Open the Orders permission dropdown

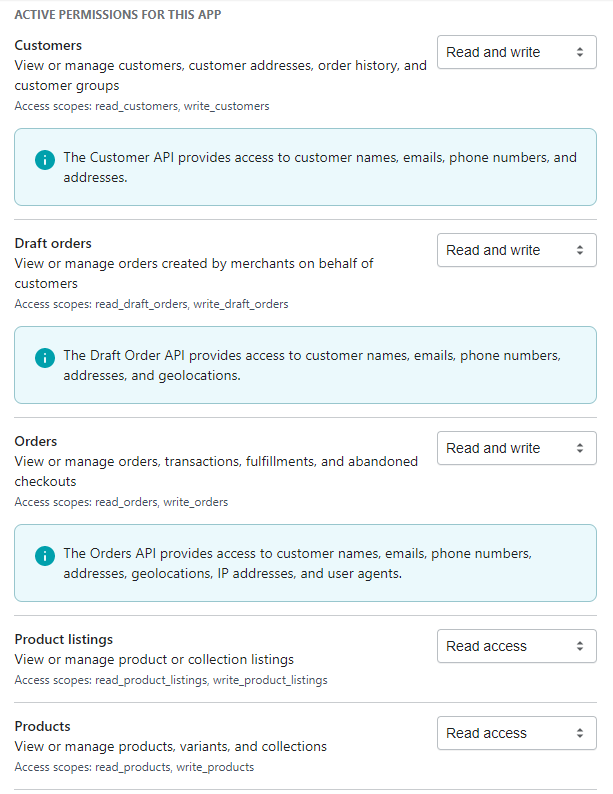[517, 448]
